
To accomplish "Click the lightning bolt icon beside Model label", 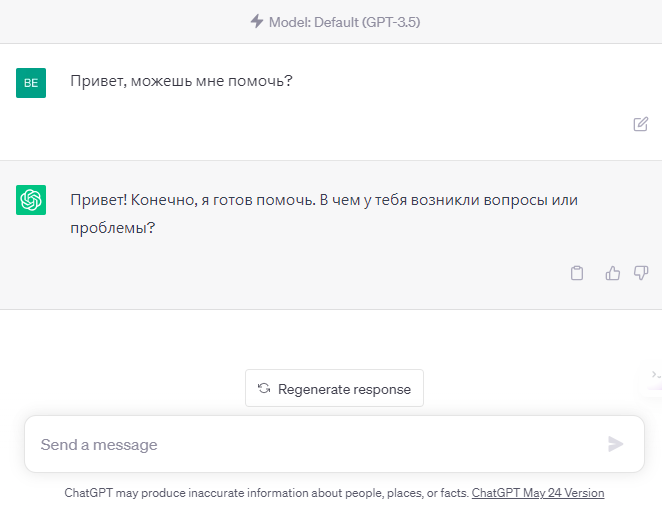I will coord(257,21).
